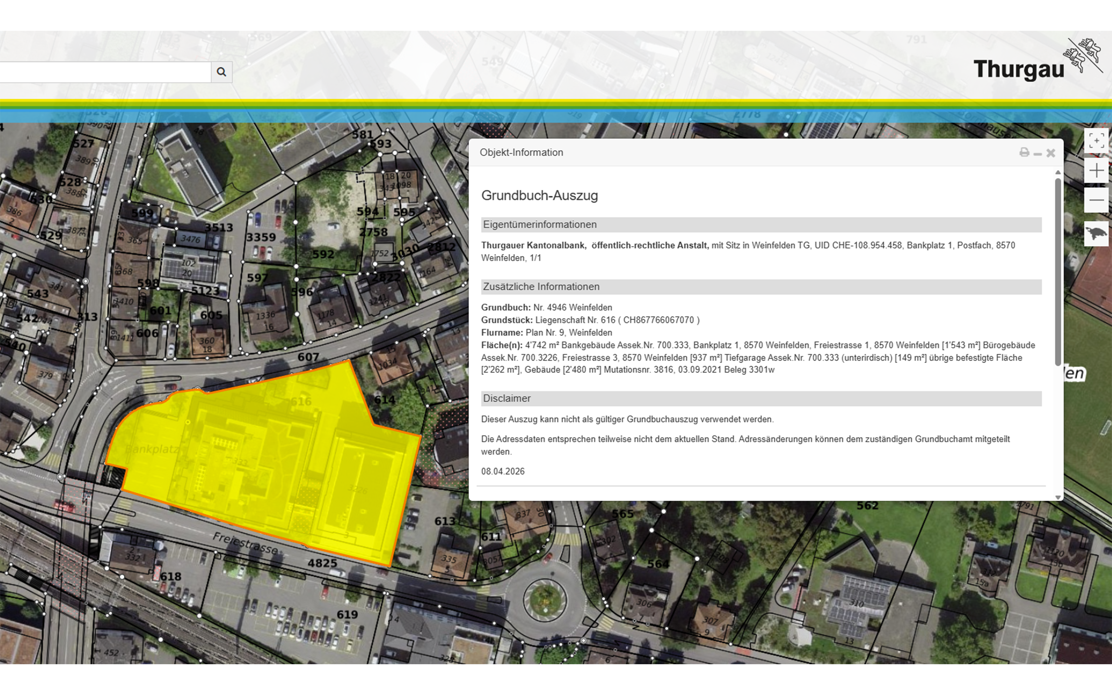Click the Objekt-Information panel title
This screenshot has width=1112, height=695.
pyautogui.click(x=521, y=152)
